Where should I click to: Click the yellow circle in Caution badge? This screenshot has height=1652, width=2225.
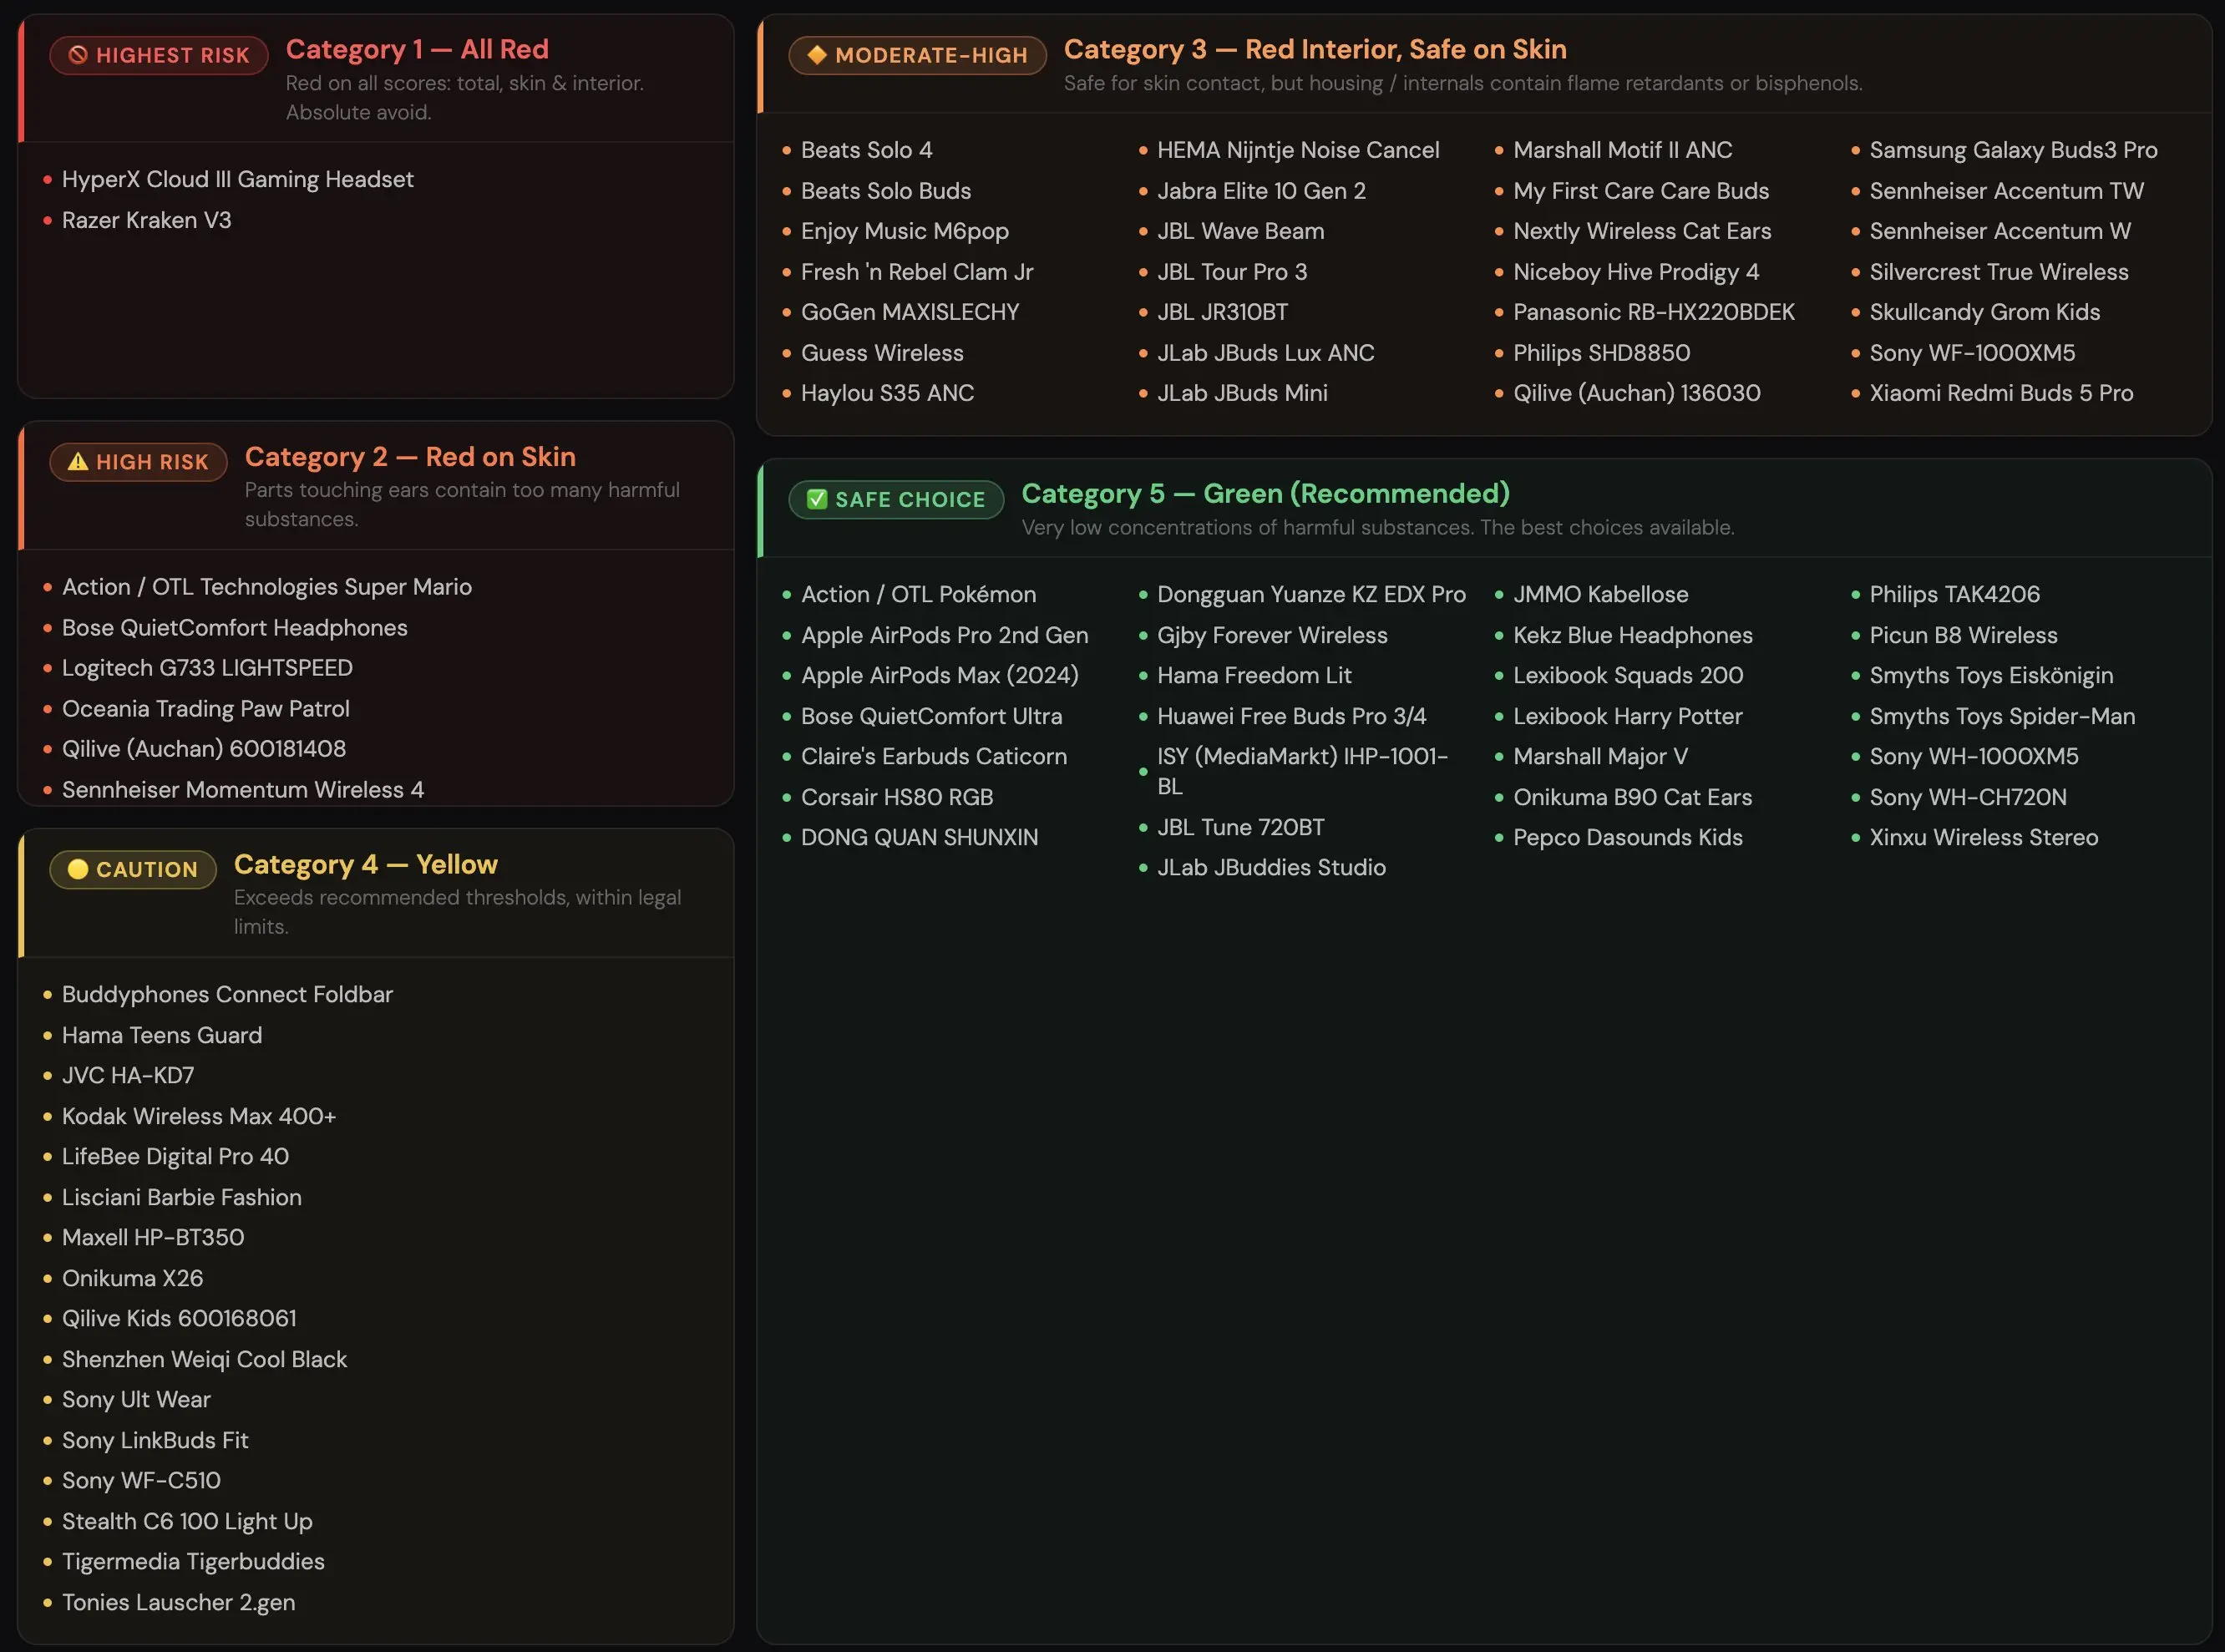pos(78,869)
